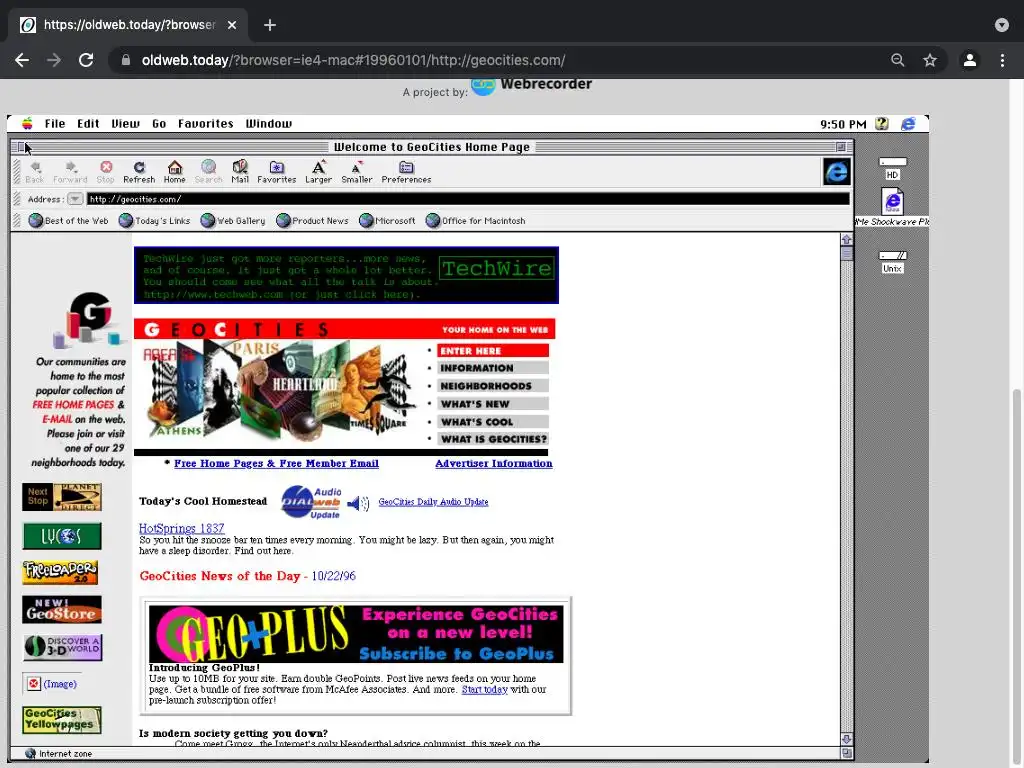
Task: Bookmark the page with Chrome star icon
Action: tap(930, 60)
